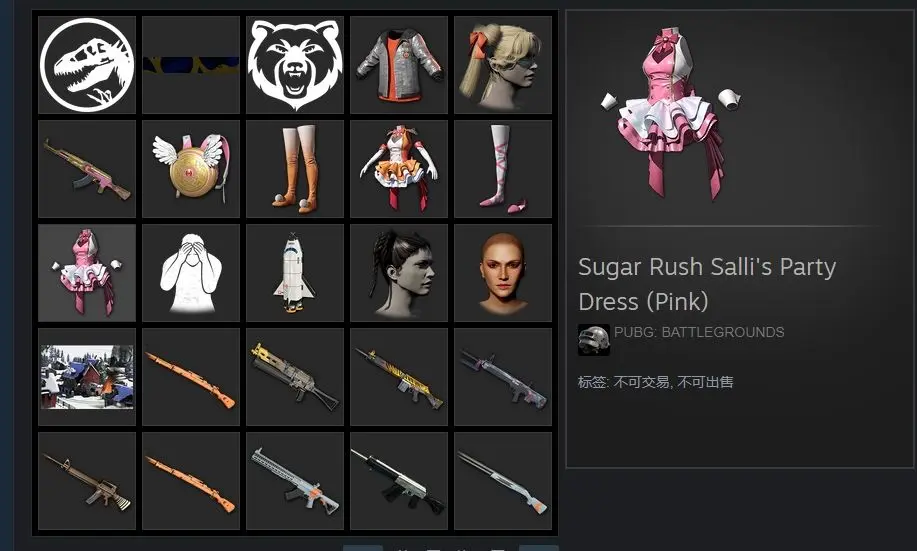
Task: Select the blonde ponytail hair item
Action: (503, 65)
